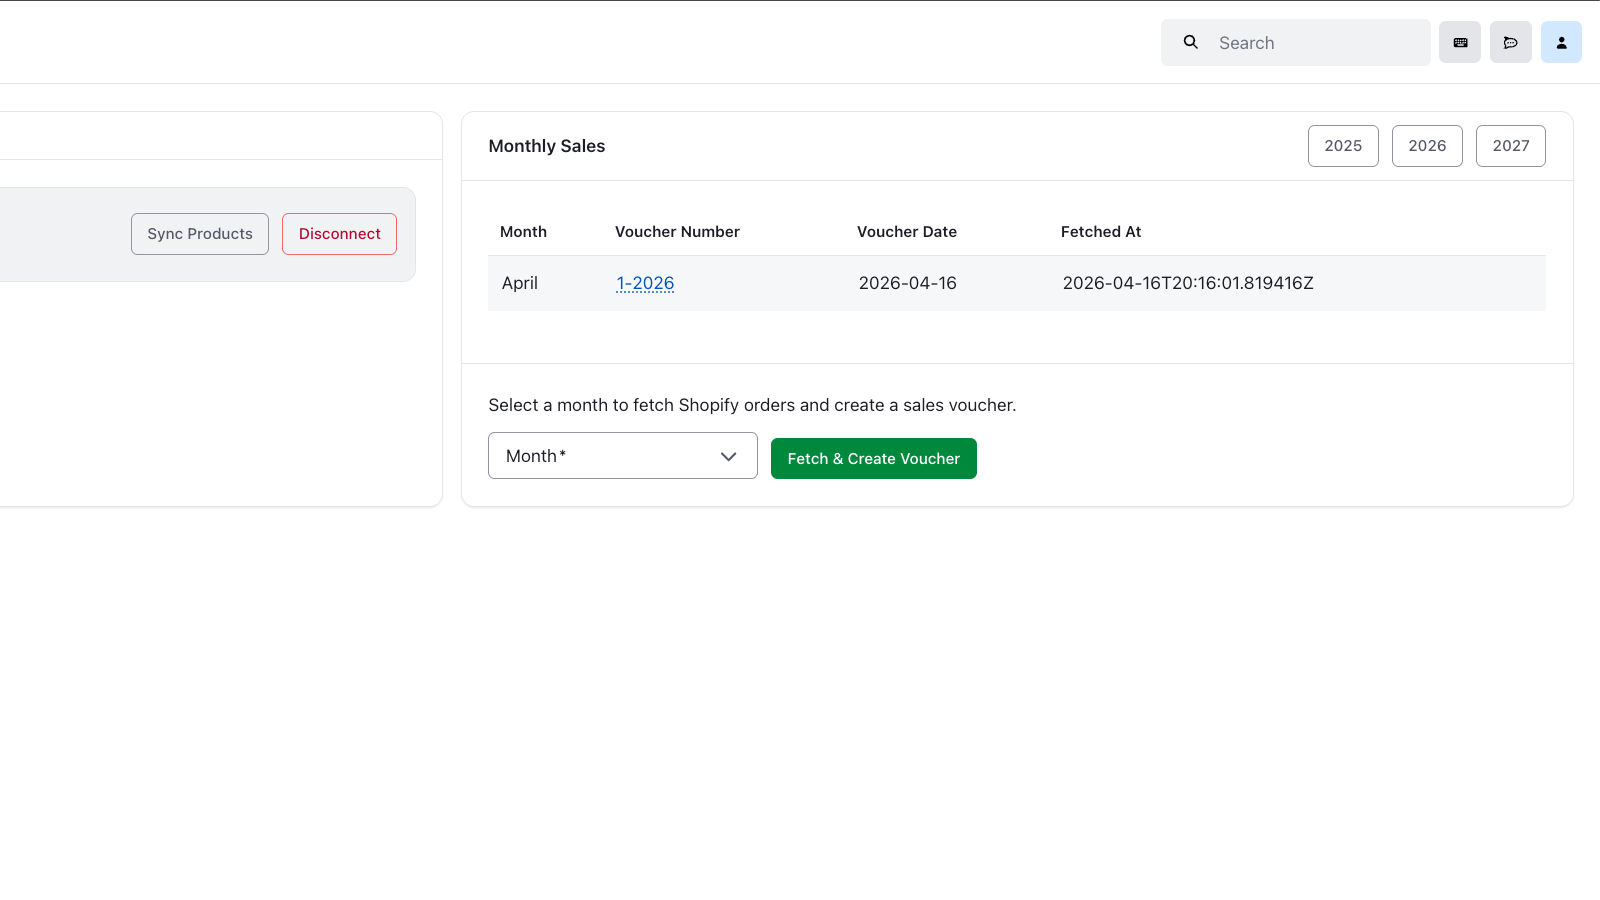Open voucher link 1-2026
Viewport: 1600px width, 900px height.
645,283
